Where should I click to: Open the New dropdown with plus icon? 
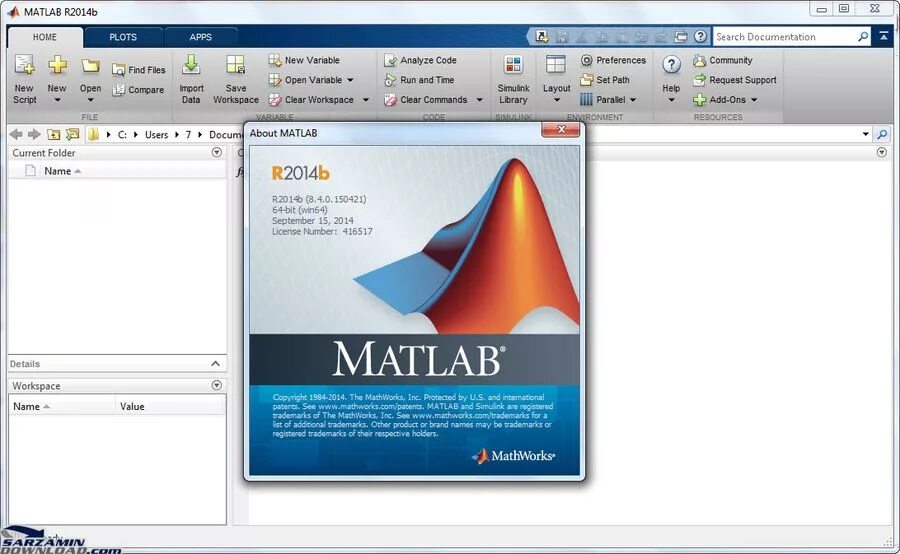[57, 79]
